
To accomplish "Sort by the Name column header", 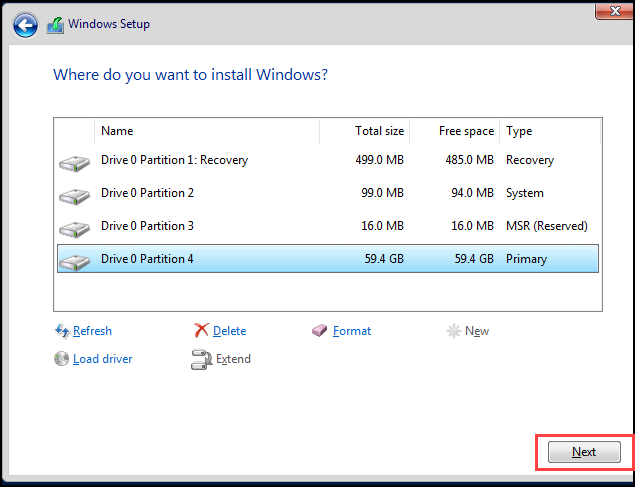I will coord(207,131).
